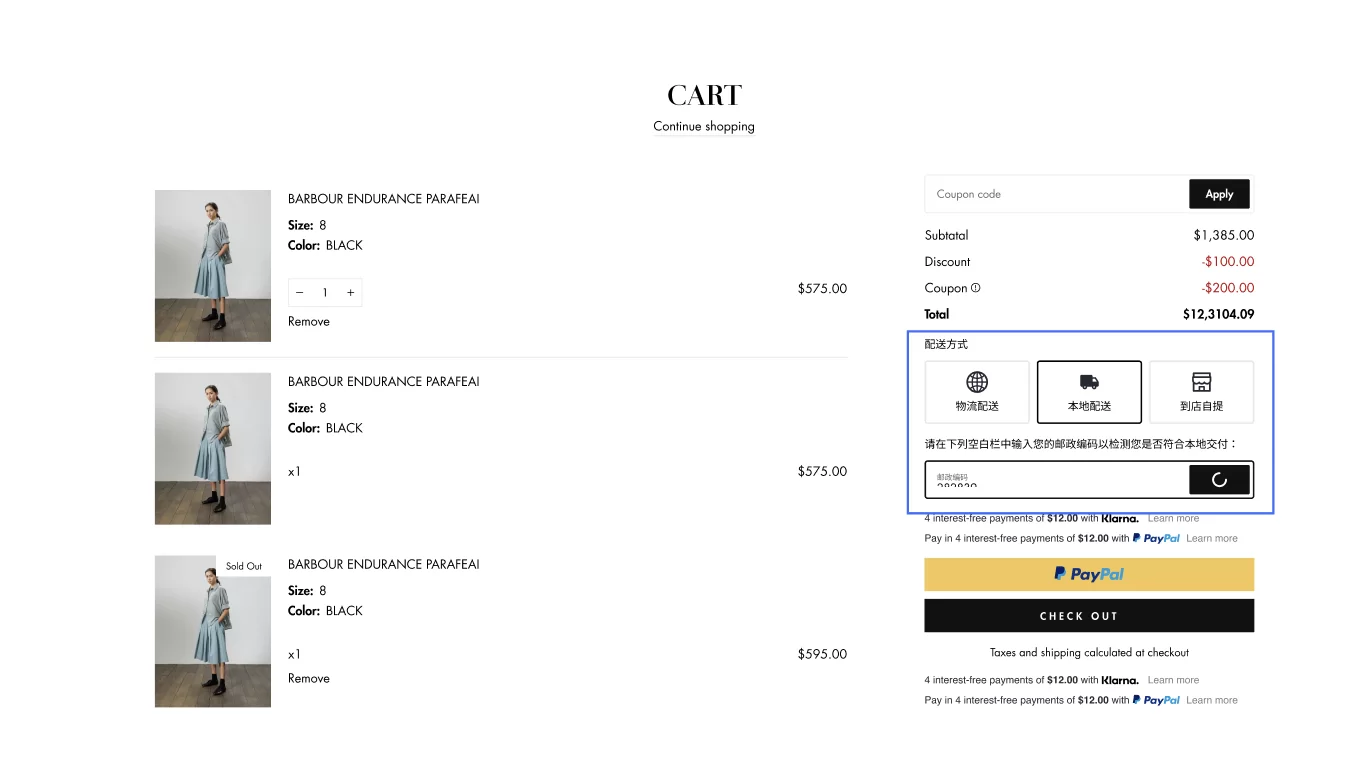Remove the first cart item
Screen dimensions: 1364x766
pos(309,321)
